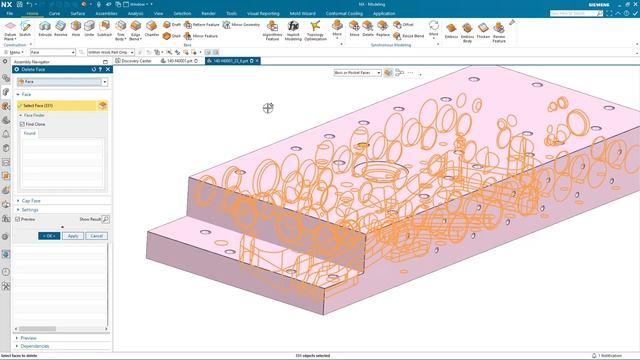Click the Apply button

click(x=73, y=236)
